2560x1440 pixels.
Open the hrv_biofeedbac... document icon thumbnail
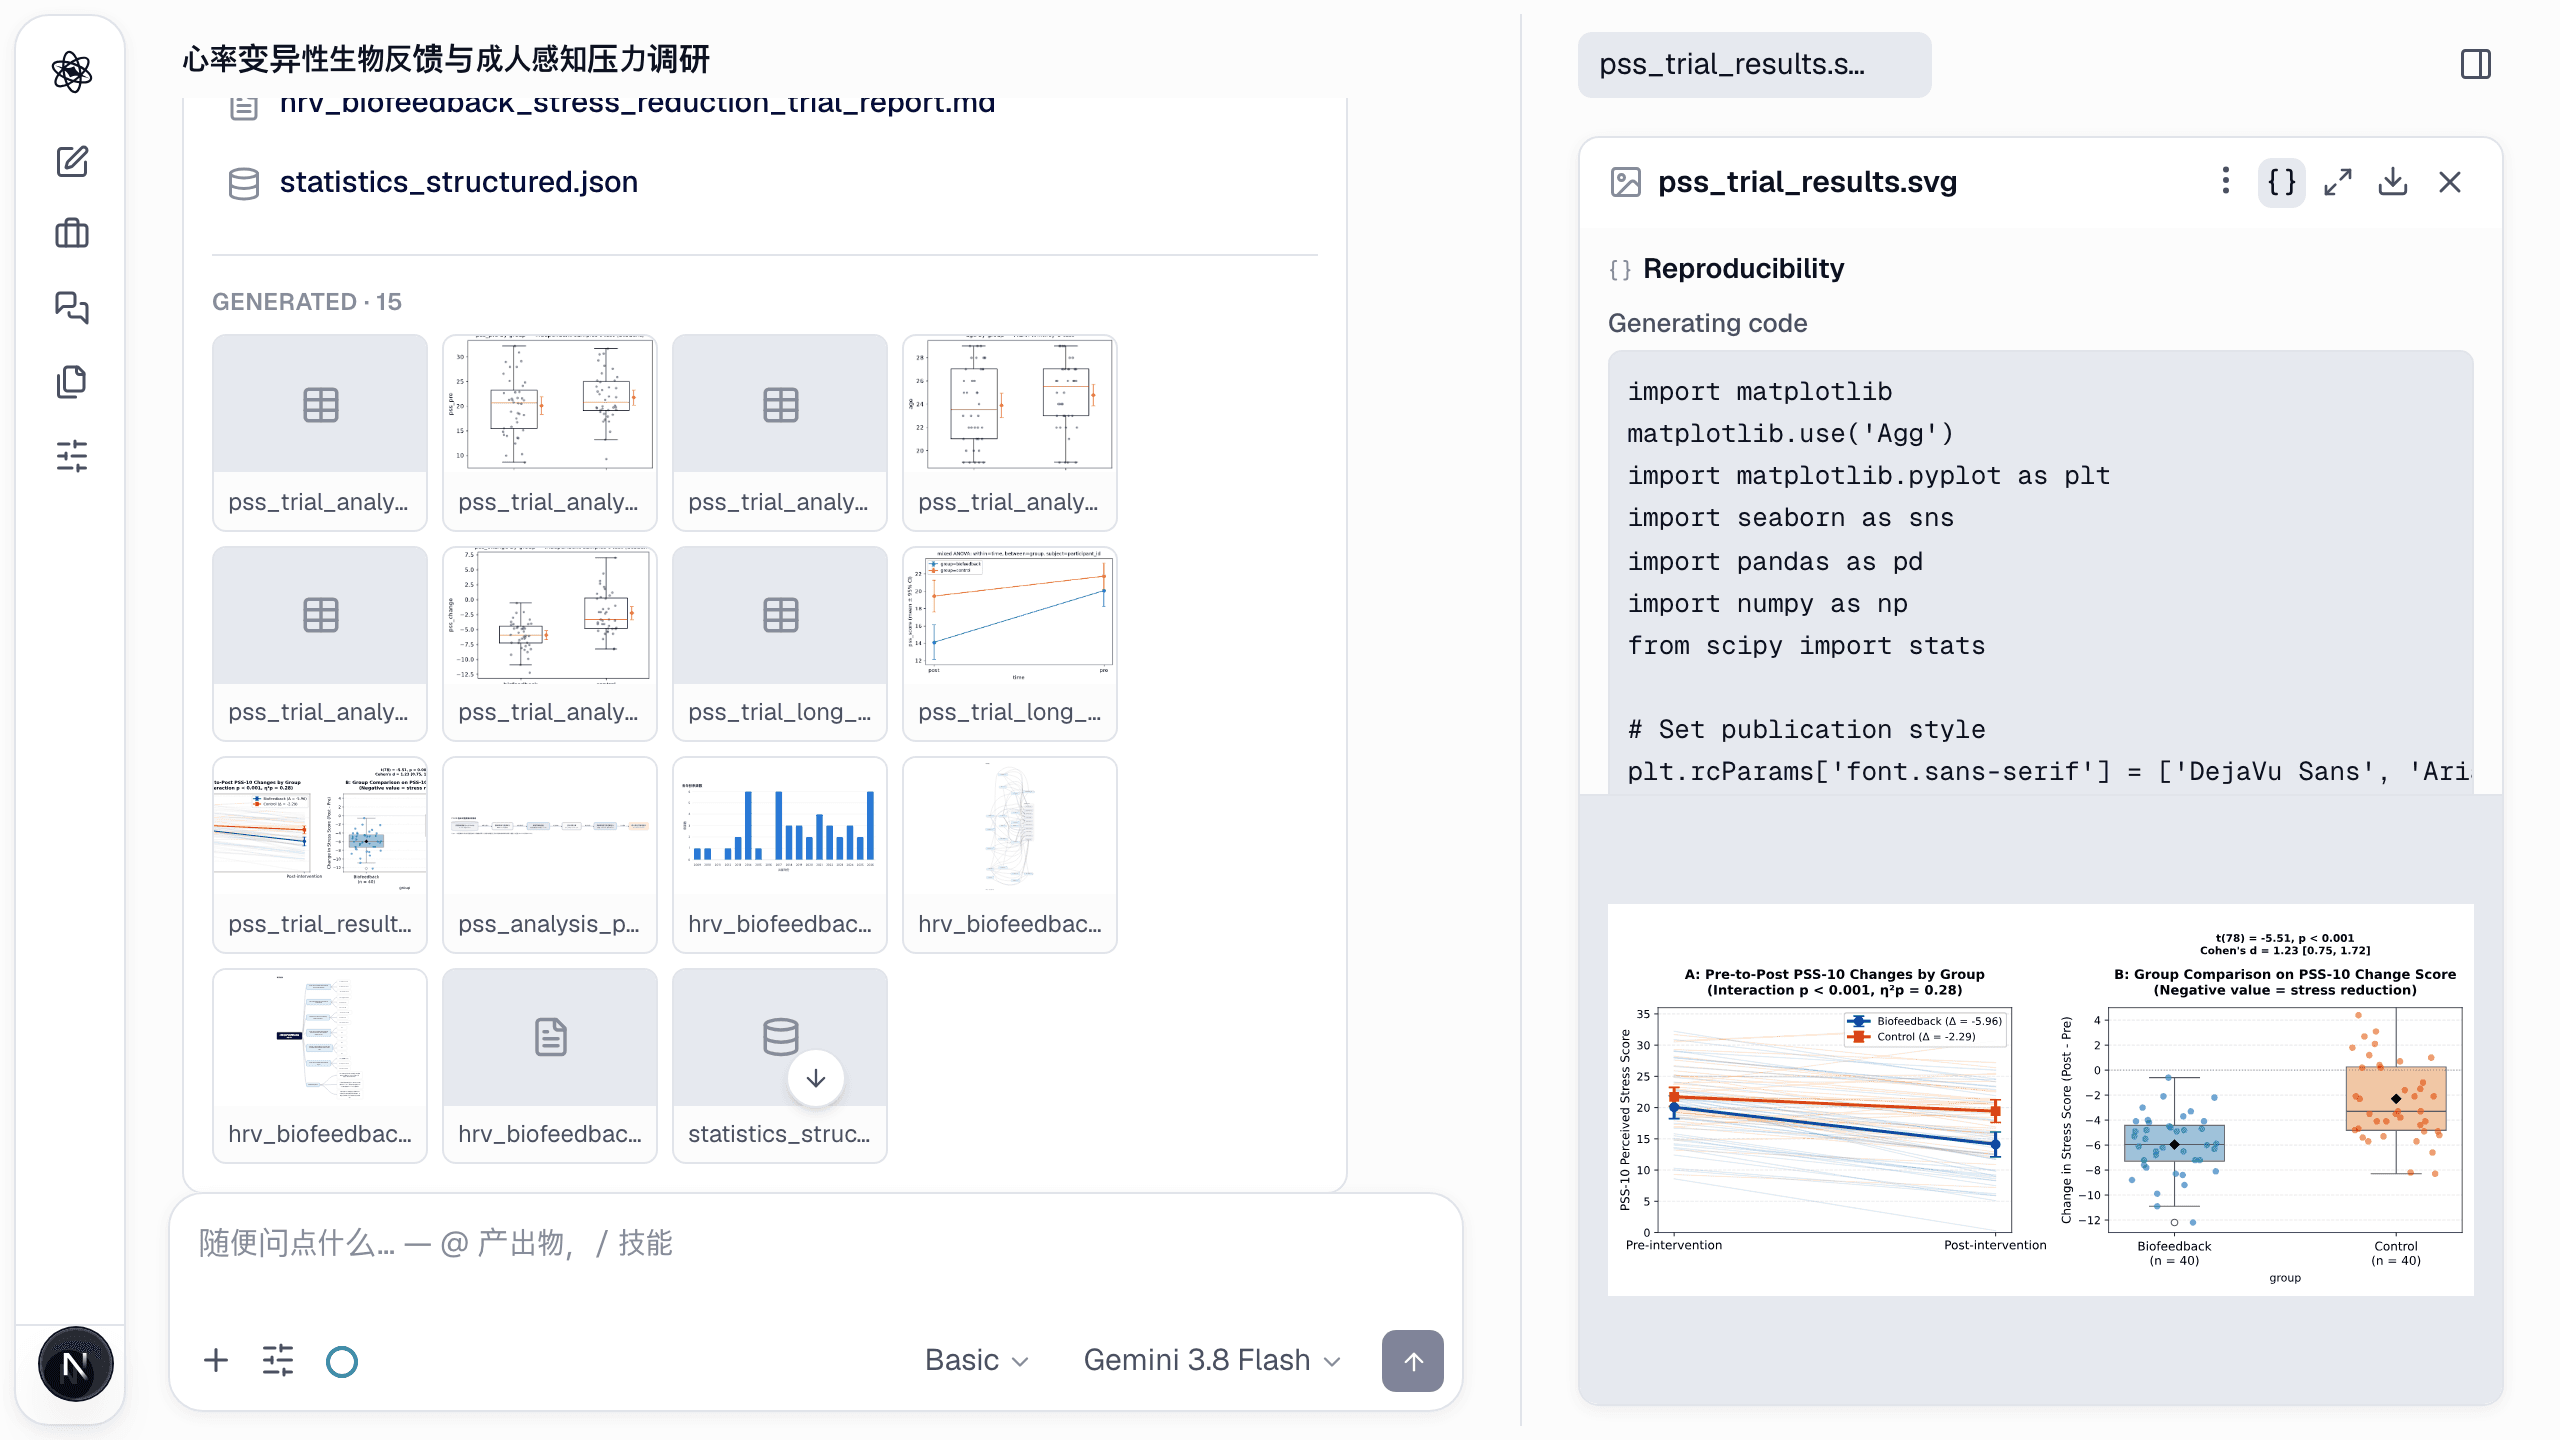(x=550, y=1065)
